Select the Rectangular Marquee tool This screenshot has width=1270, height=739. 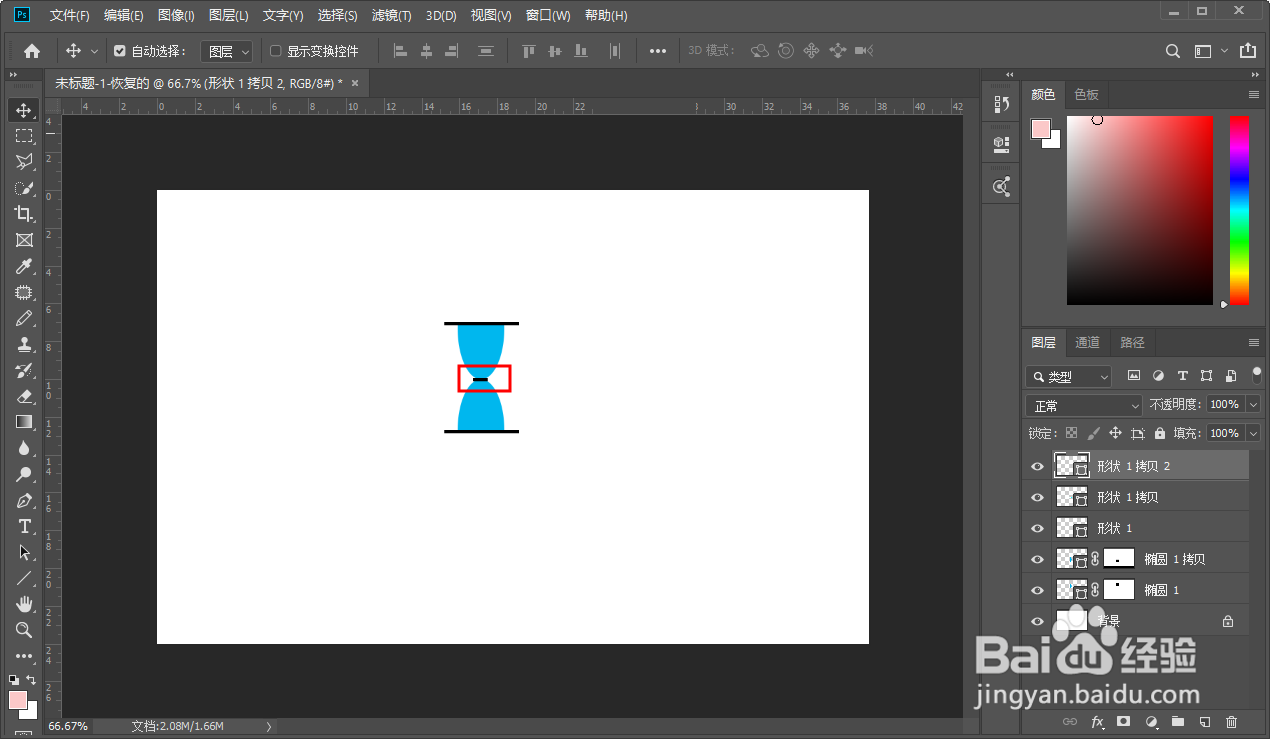(24, 136)
